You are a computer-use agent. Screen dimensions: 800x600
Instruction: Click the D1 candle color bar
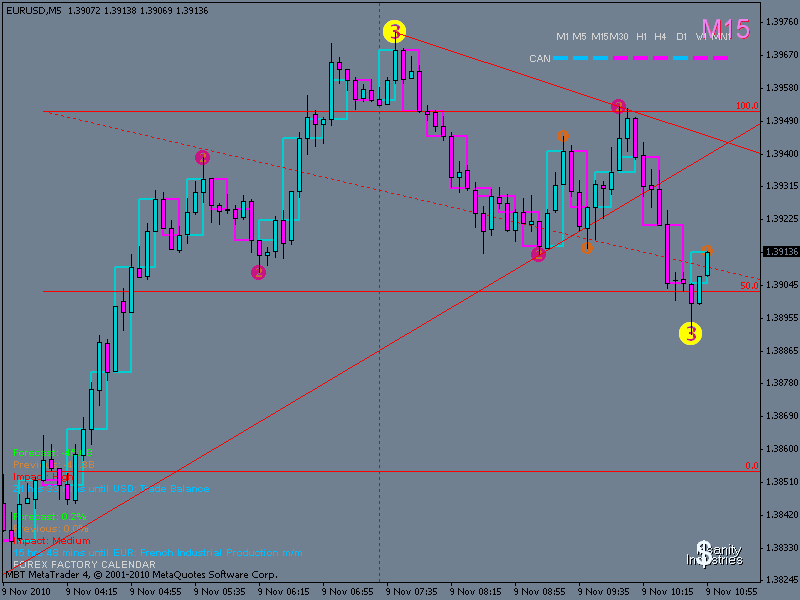(x=680, y=58)
